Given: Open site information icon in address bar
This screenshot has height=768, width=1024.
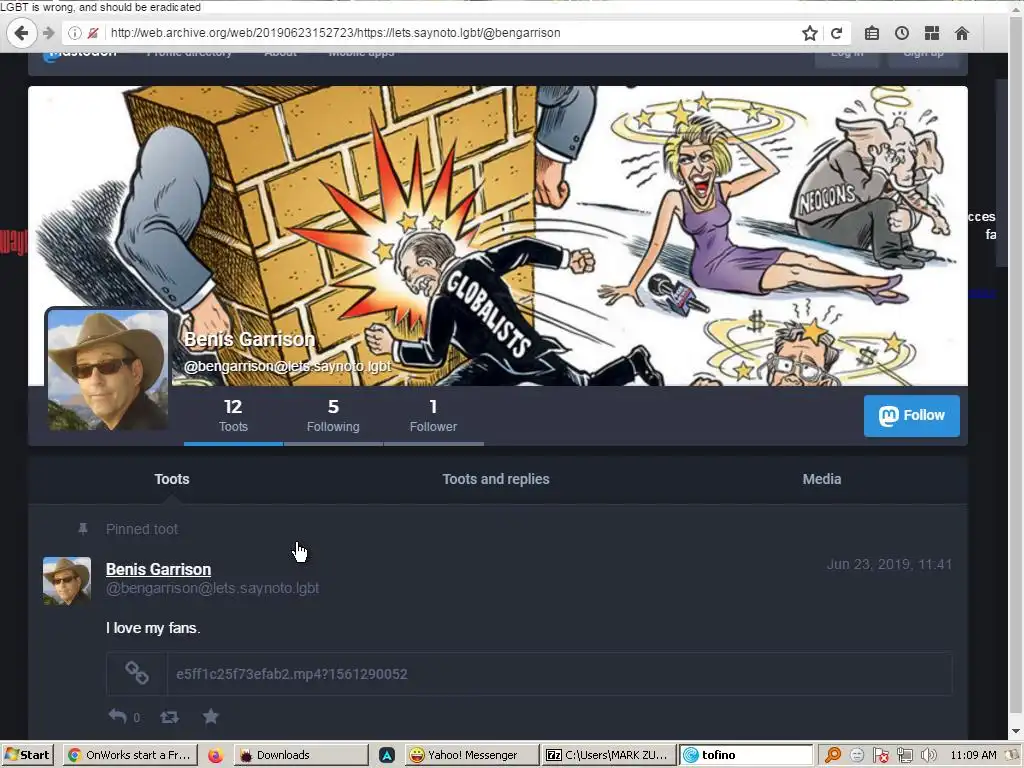Looking at the screenshot, I should [x=74, y=33].
